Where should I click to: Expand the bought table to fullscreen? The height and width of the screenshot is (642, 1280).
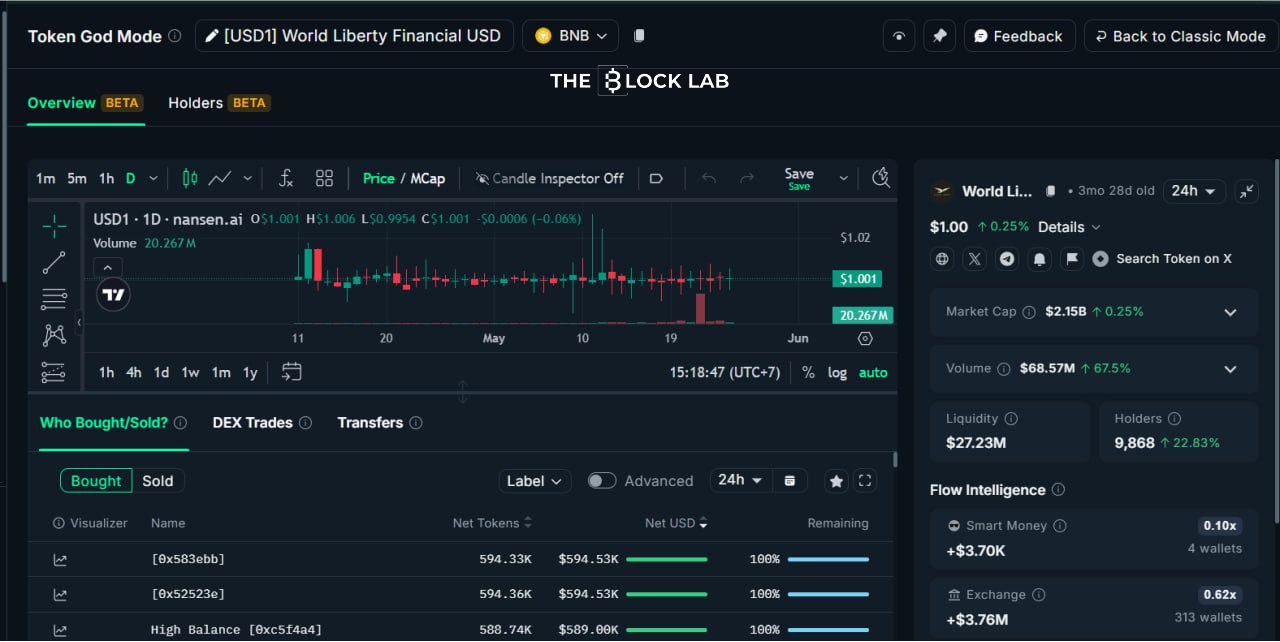pyautogui.click(x=866, y=481)
